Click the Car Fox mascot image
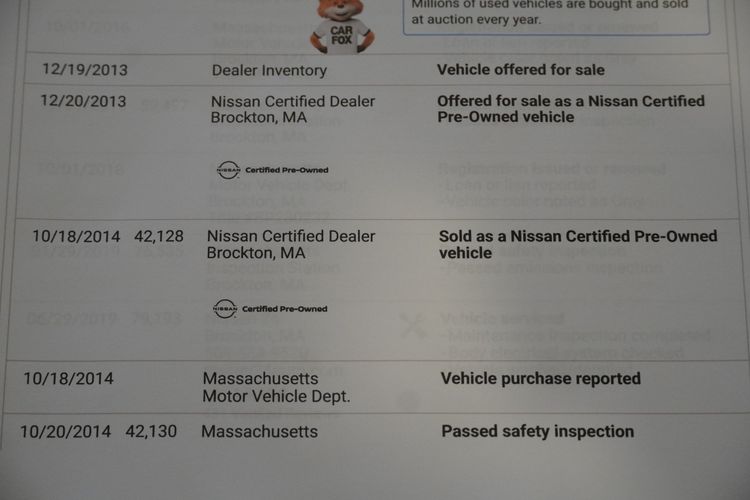750x500 pixels. click(343, 25)
